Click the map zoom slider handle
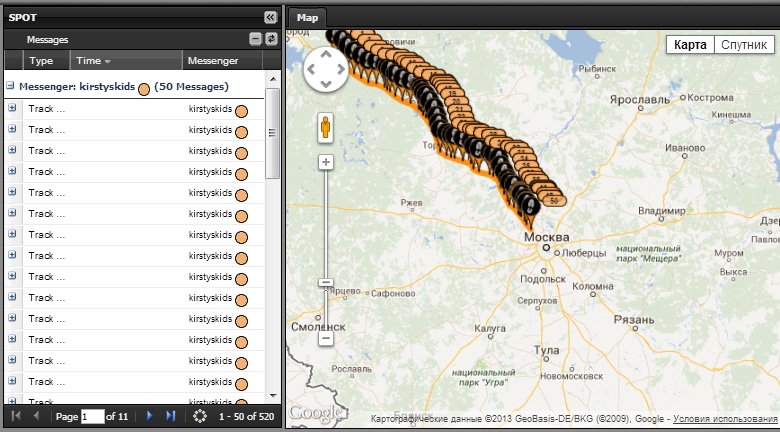 tap(325, 283)
